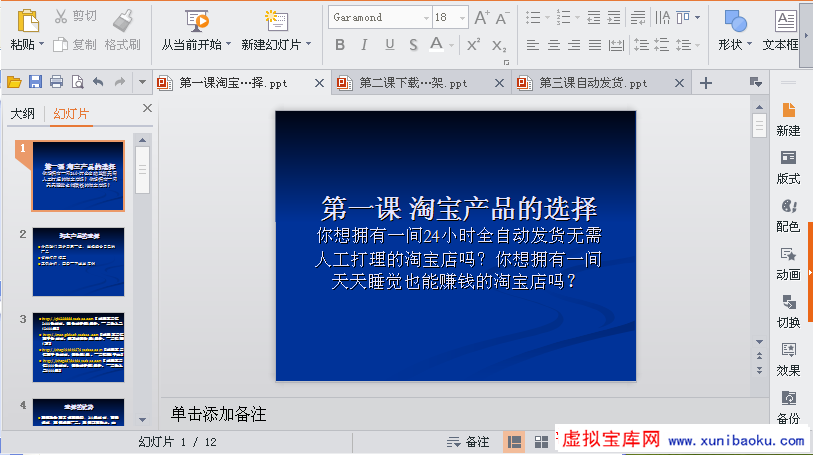Select slide 2 thumbnail
This screenshot has width=813, height=455.
78,261
